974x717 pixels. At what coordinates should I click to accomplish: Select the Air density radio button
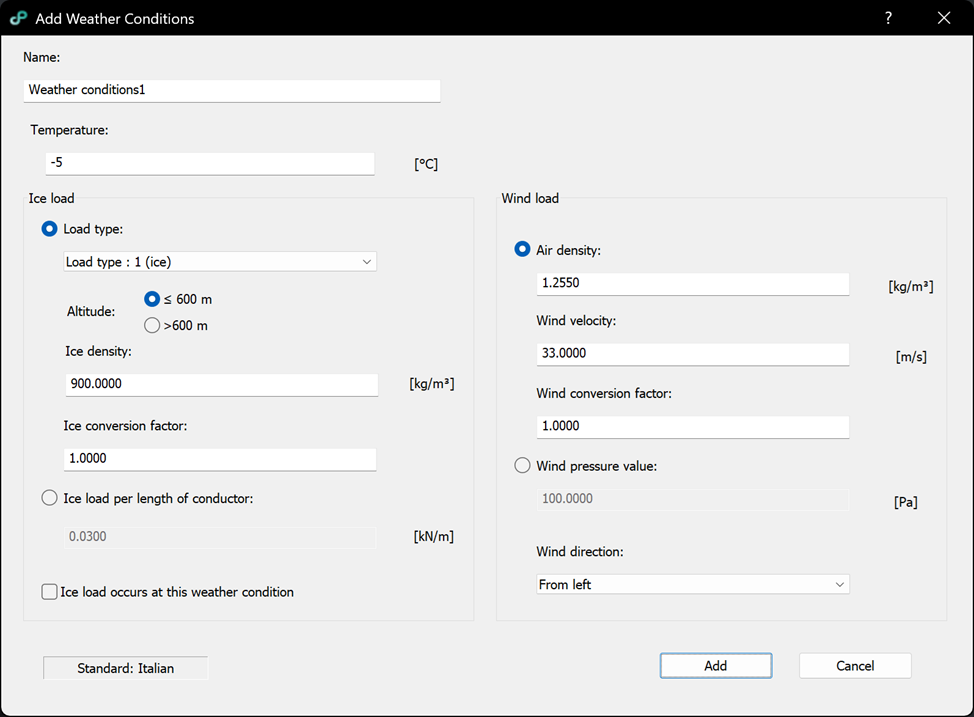click(x=522, y=250)
